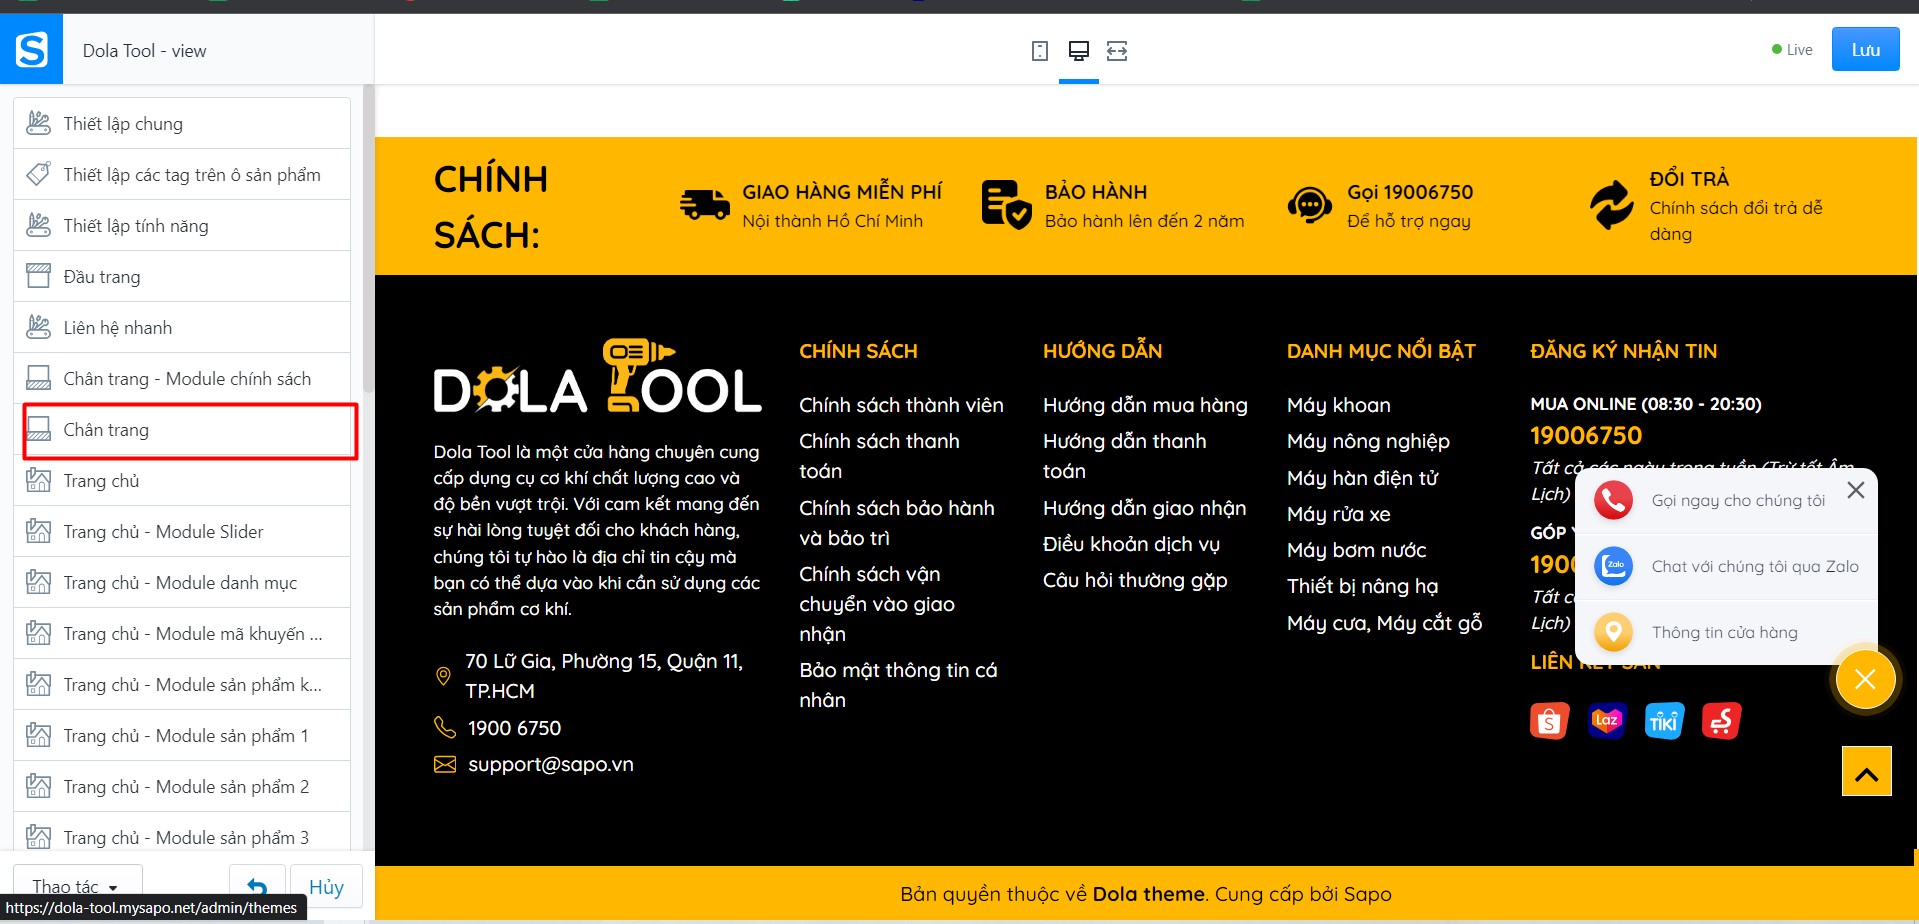The width and height of the screenshot is (1919, 924).
Task: Open Trang chủ section
Action: point(182,480)
